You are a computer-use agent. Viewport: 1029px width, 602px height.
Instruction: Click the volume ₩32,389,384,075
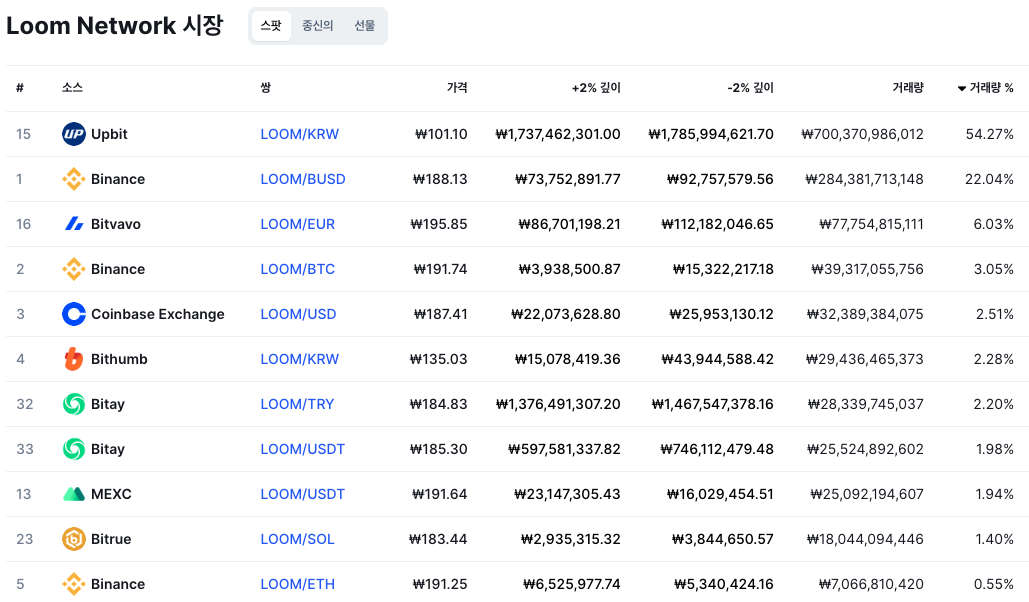pos(865,314)
